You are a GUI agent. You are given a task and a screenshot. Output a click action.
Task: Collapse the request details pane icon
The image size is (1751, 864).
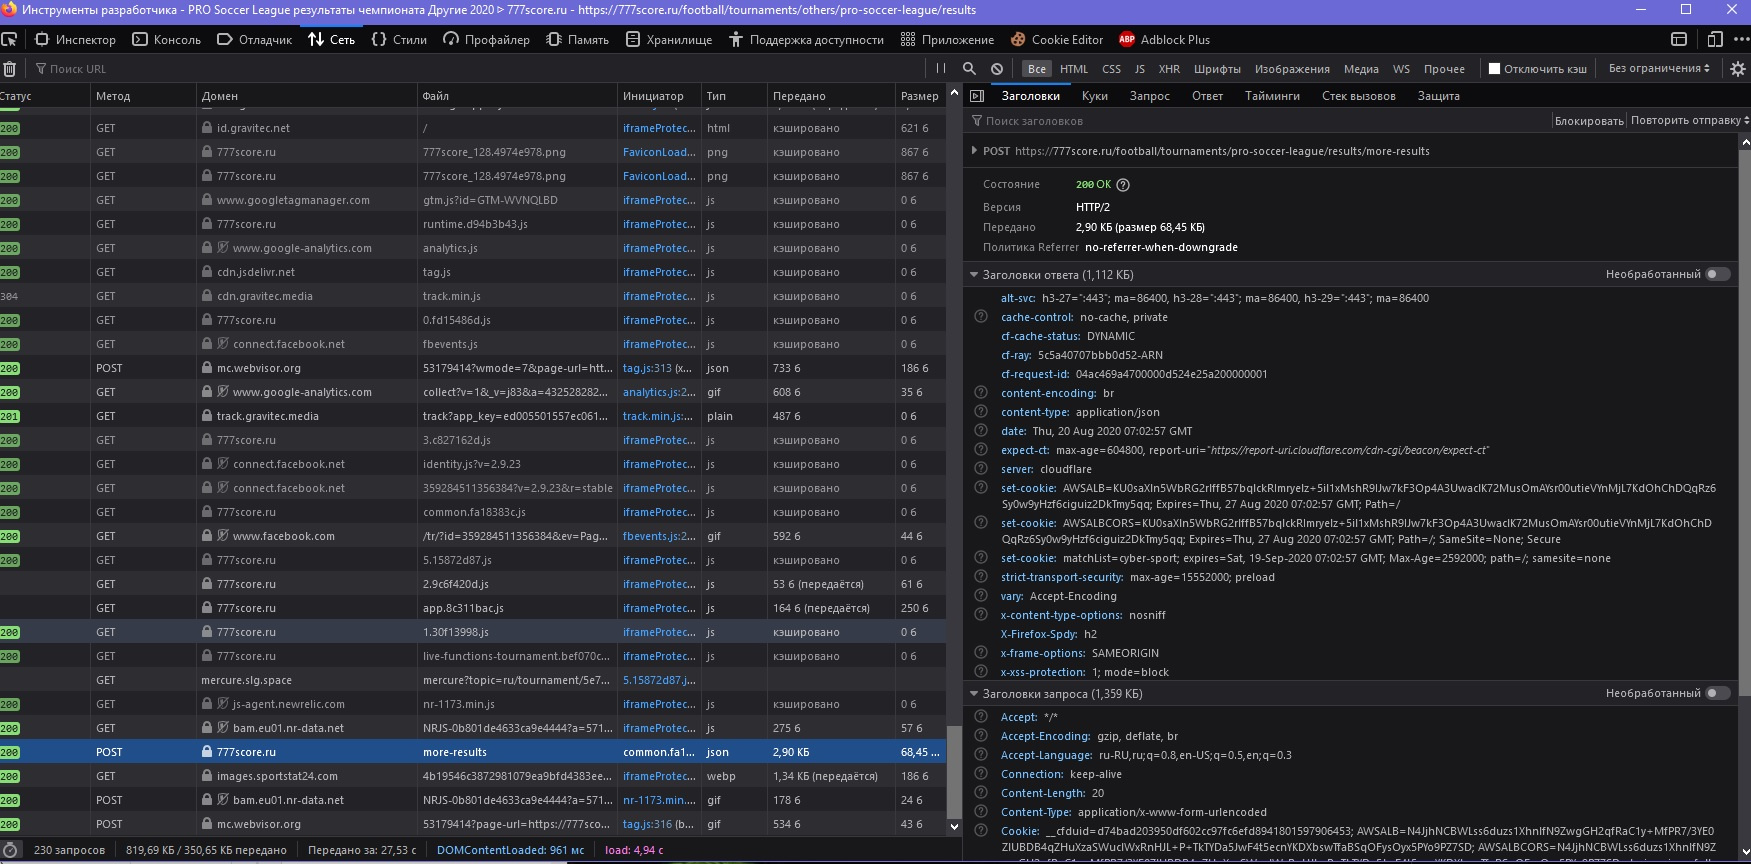pos(977,96)
